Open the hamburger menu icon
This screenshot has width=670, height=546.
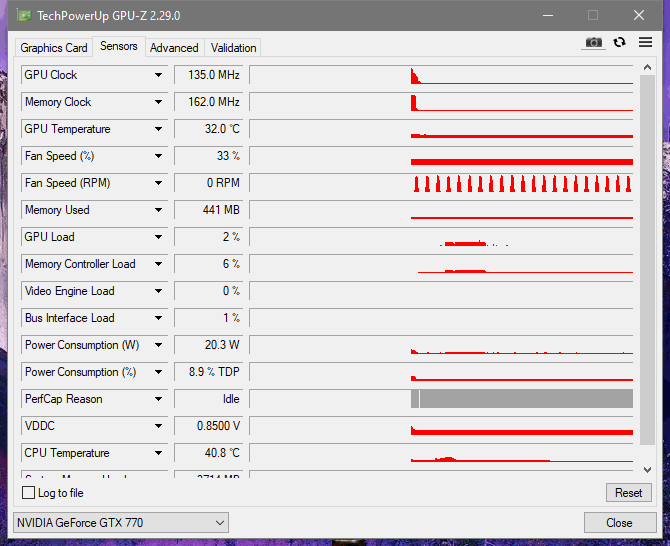click(x=646, y=42)
